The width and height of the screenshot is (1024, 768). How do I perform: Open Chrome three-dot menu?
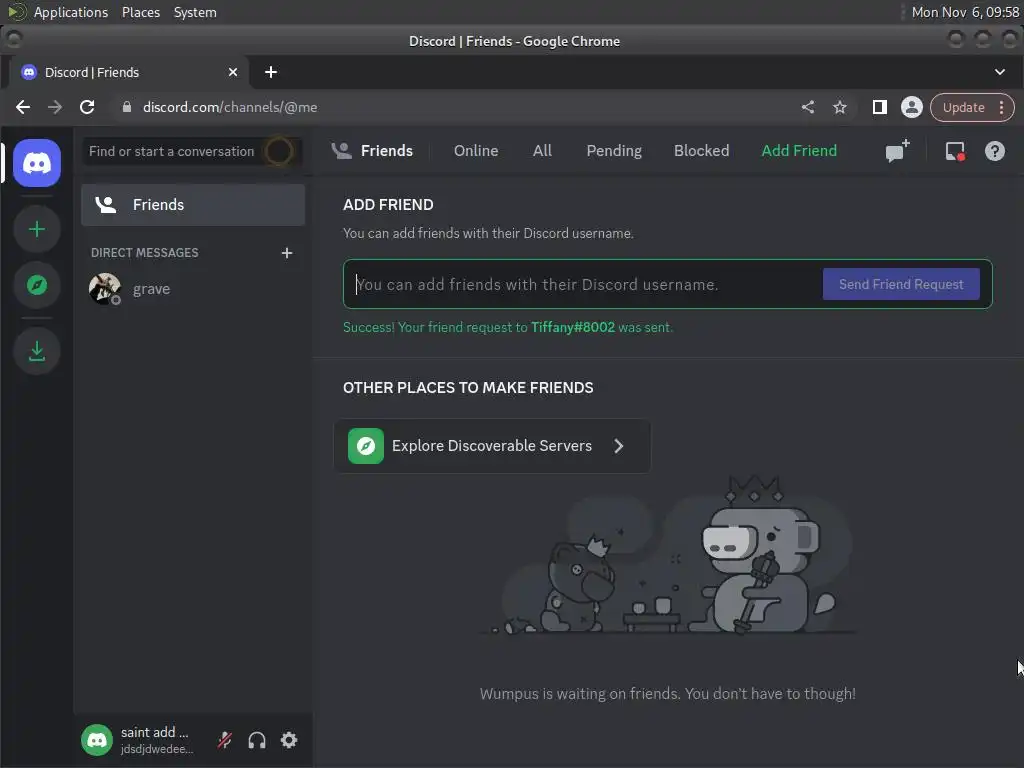click(1002, 107)
